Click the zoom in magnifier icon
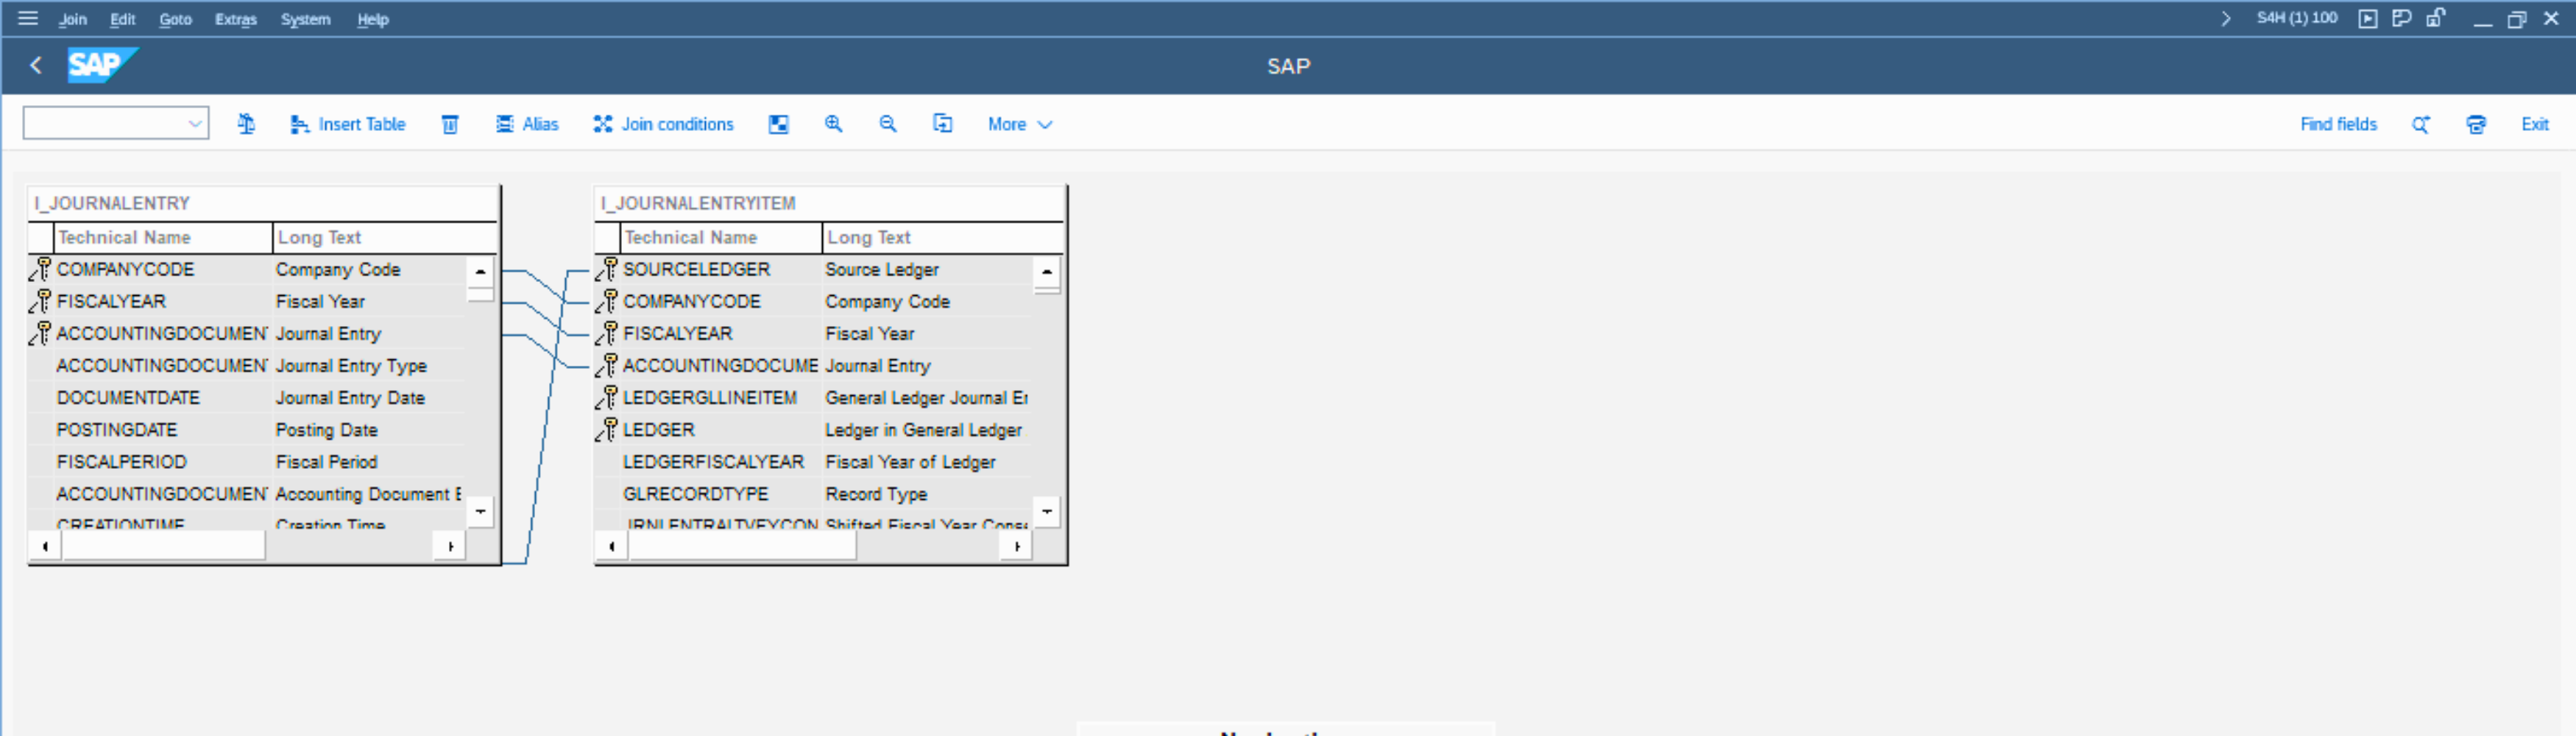The height and width of the screenshot is (736, 2576). pos(833,124)
